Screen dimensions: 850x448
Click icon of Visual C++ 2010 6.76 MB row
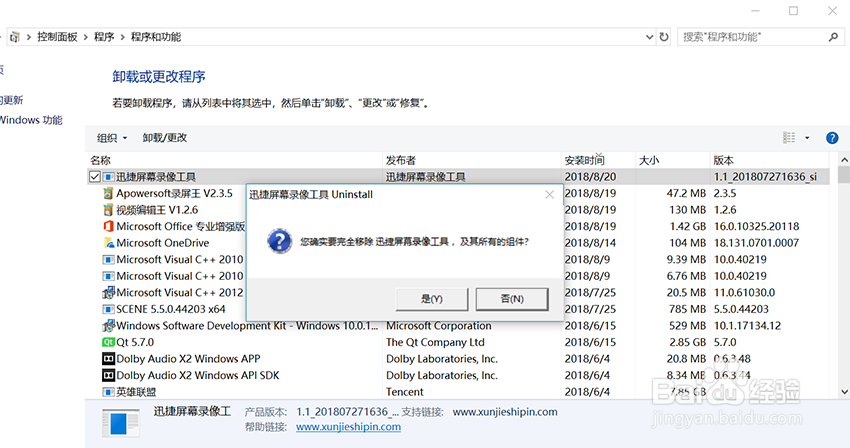click(x=108, y=276)
